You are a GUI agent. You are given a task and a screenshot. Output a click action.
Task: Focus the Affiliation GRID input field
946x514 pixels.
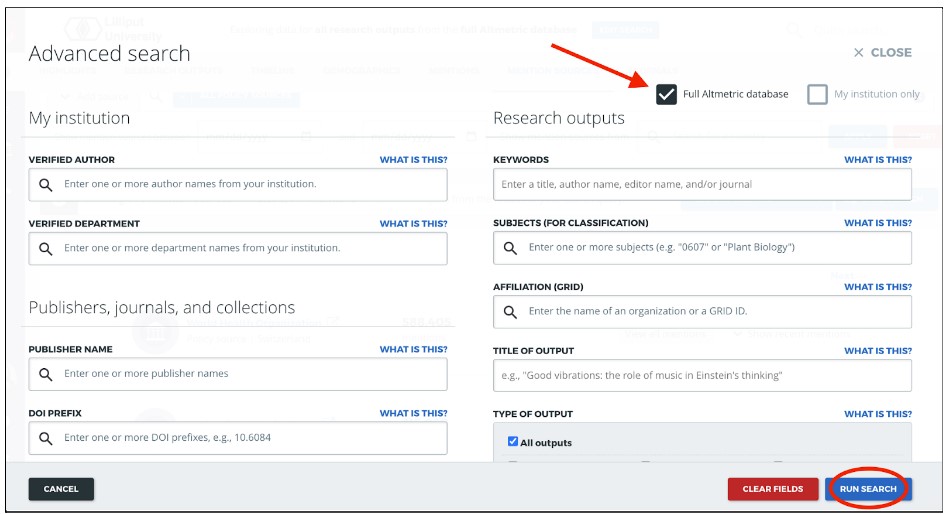702,312
